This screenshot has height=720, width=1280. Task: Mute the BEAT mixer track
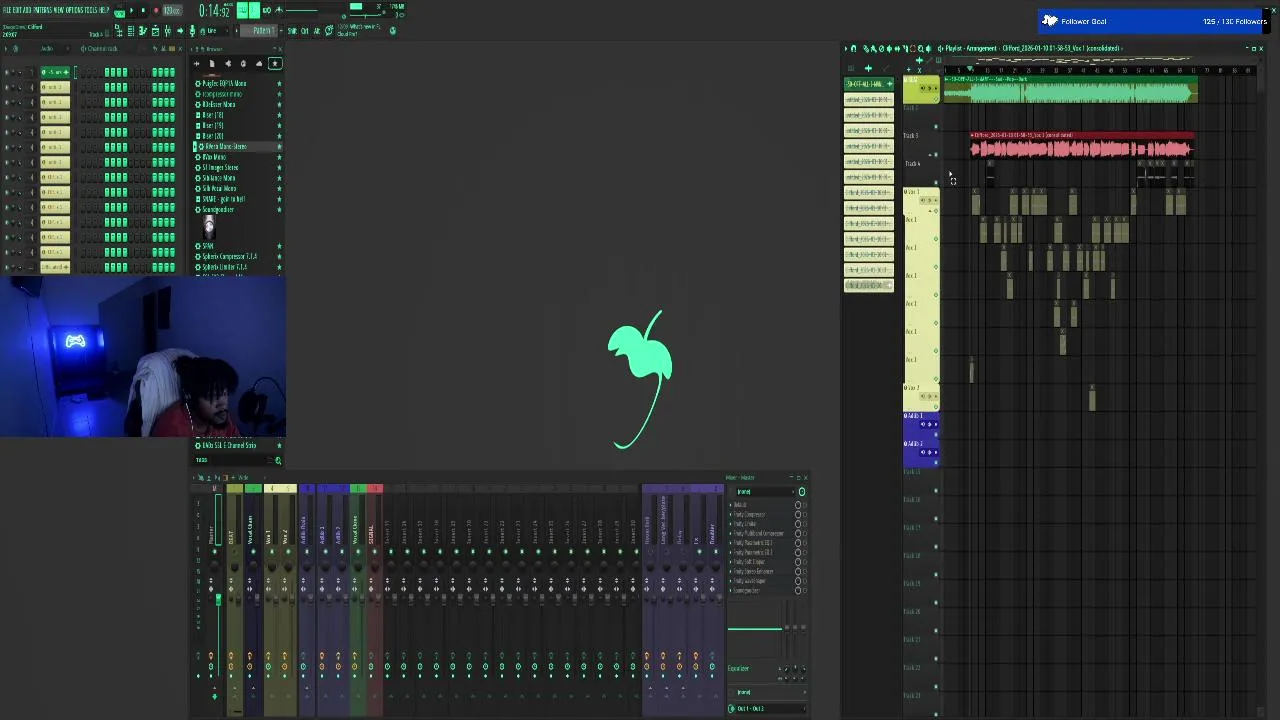click(x=234, y=552)
